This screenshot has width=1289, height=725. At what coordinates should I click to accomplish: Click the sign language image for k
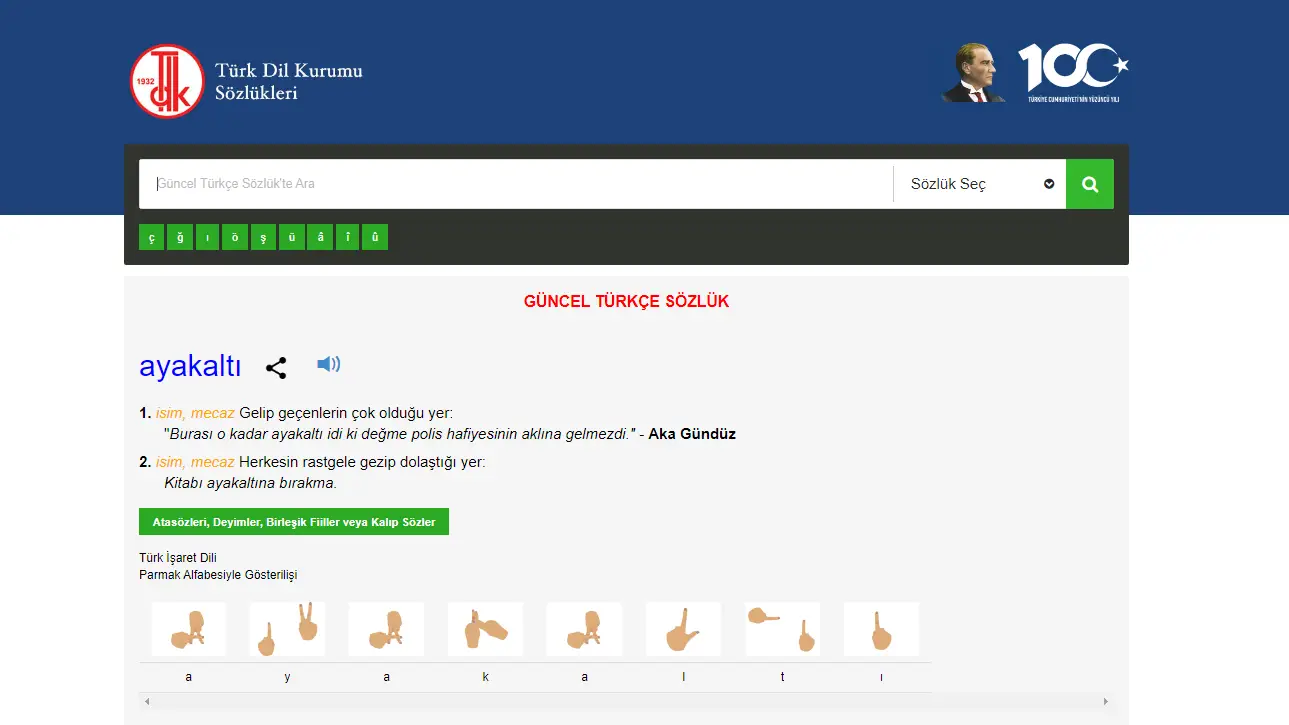point(485,629)
